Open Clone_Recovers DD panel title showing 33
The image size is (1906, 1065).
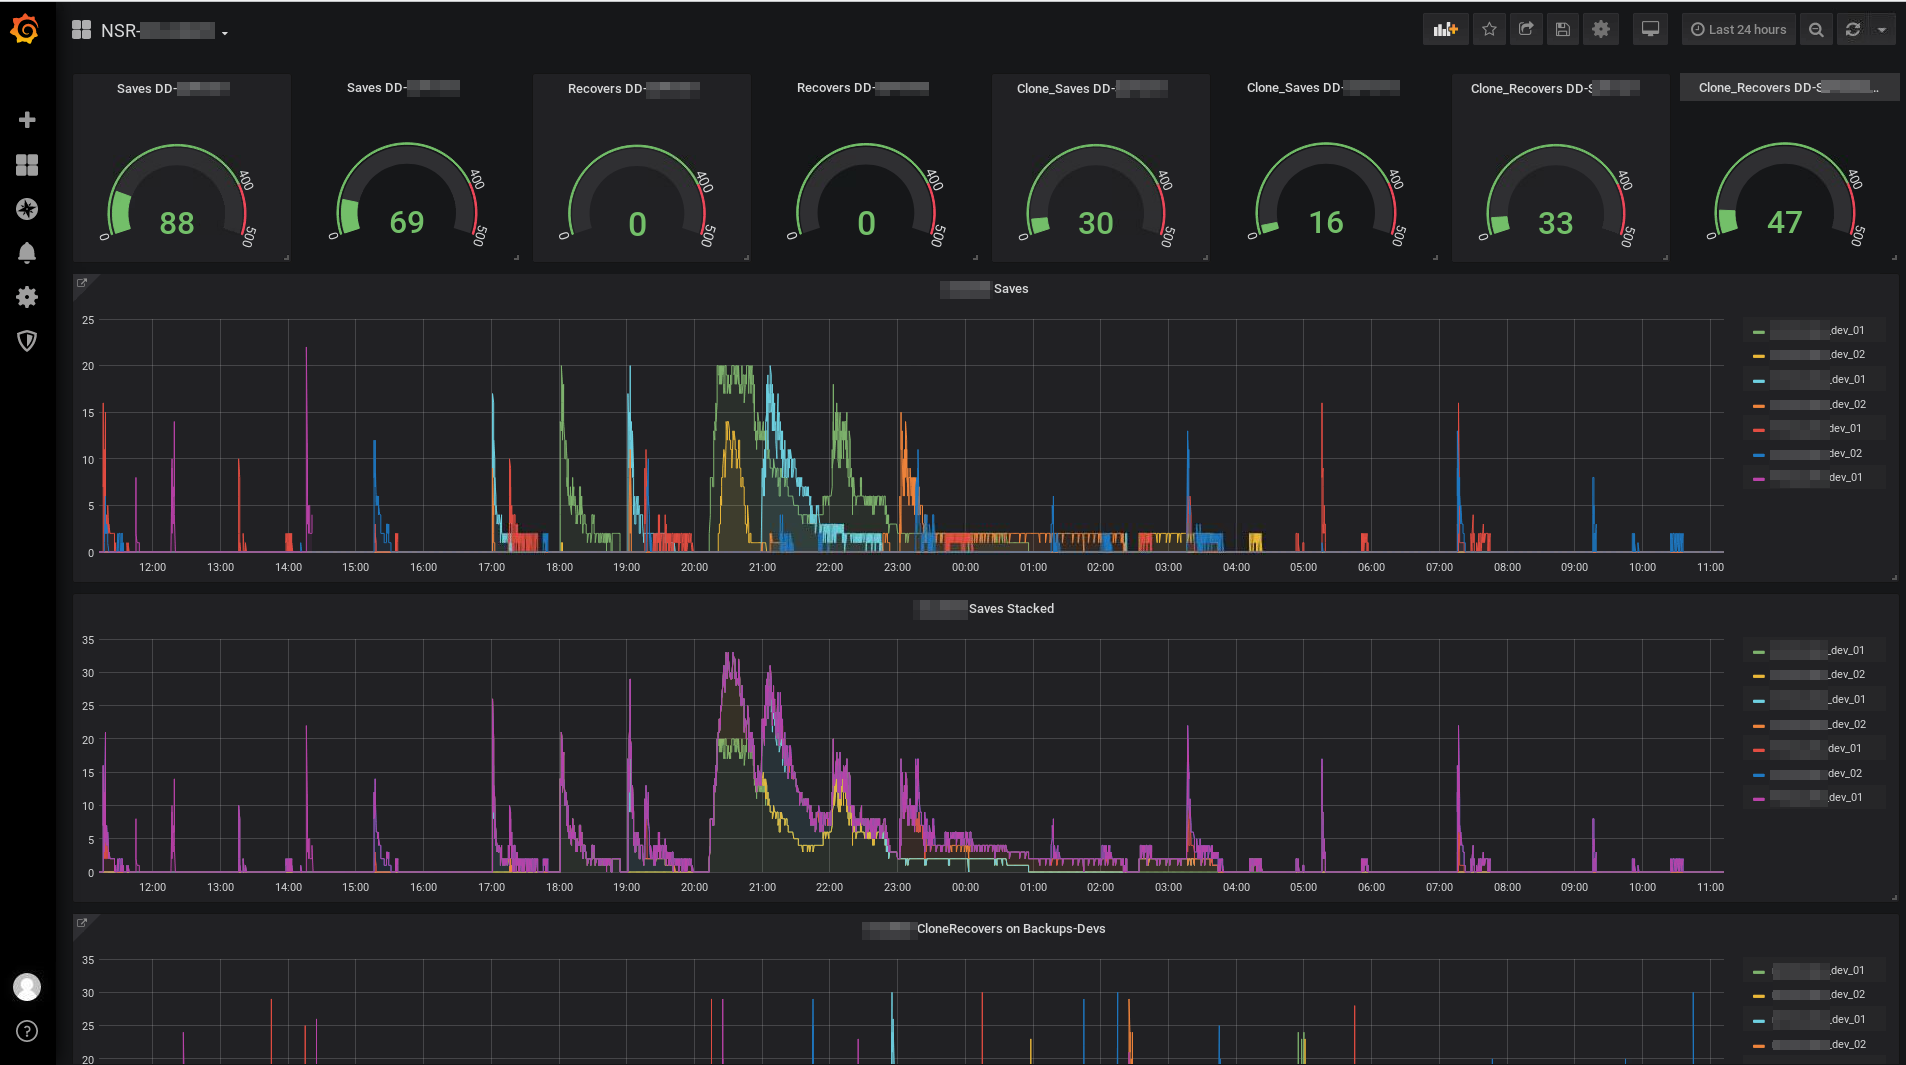(x=1555, y=88)
